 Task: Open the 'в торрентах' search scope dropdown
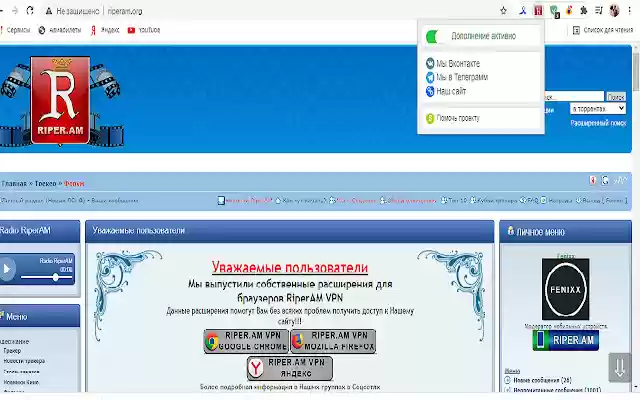coord(598,109)
